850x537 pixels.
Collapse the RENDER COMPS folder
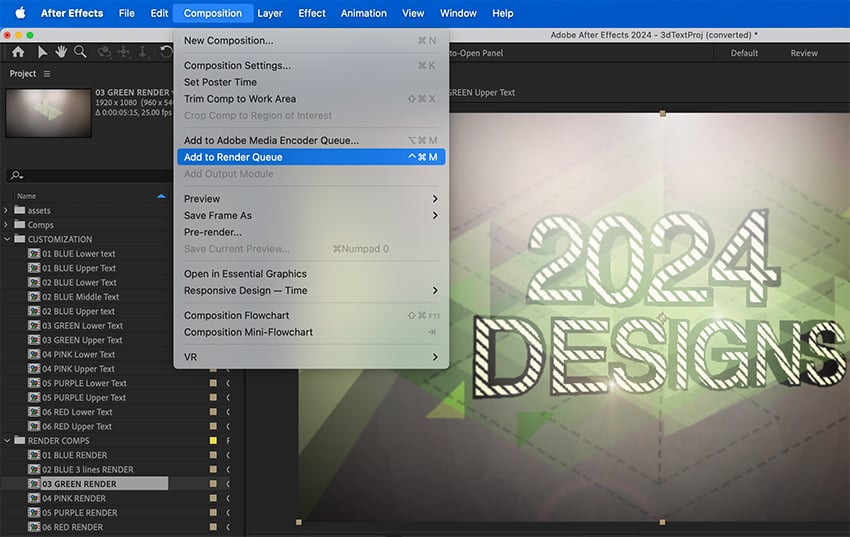pos(7,441)
